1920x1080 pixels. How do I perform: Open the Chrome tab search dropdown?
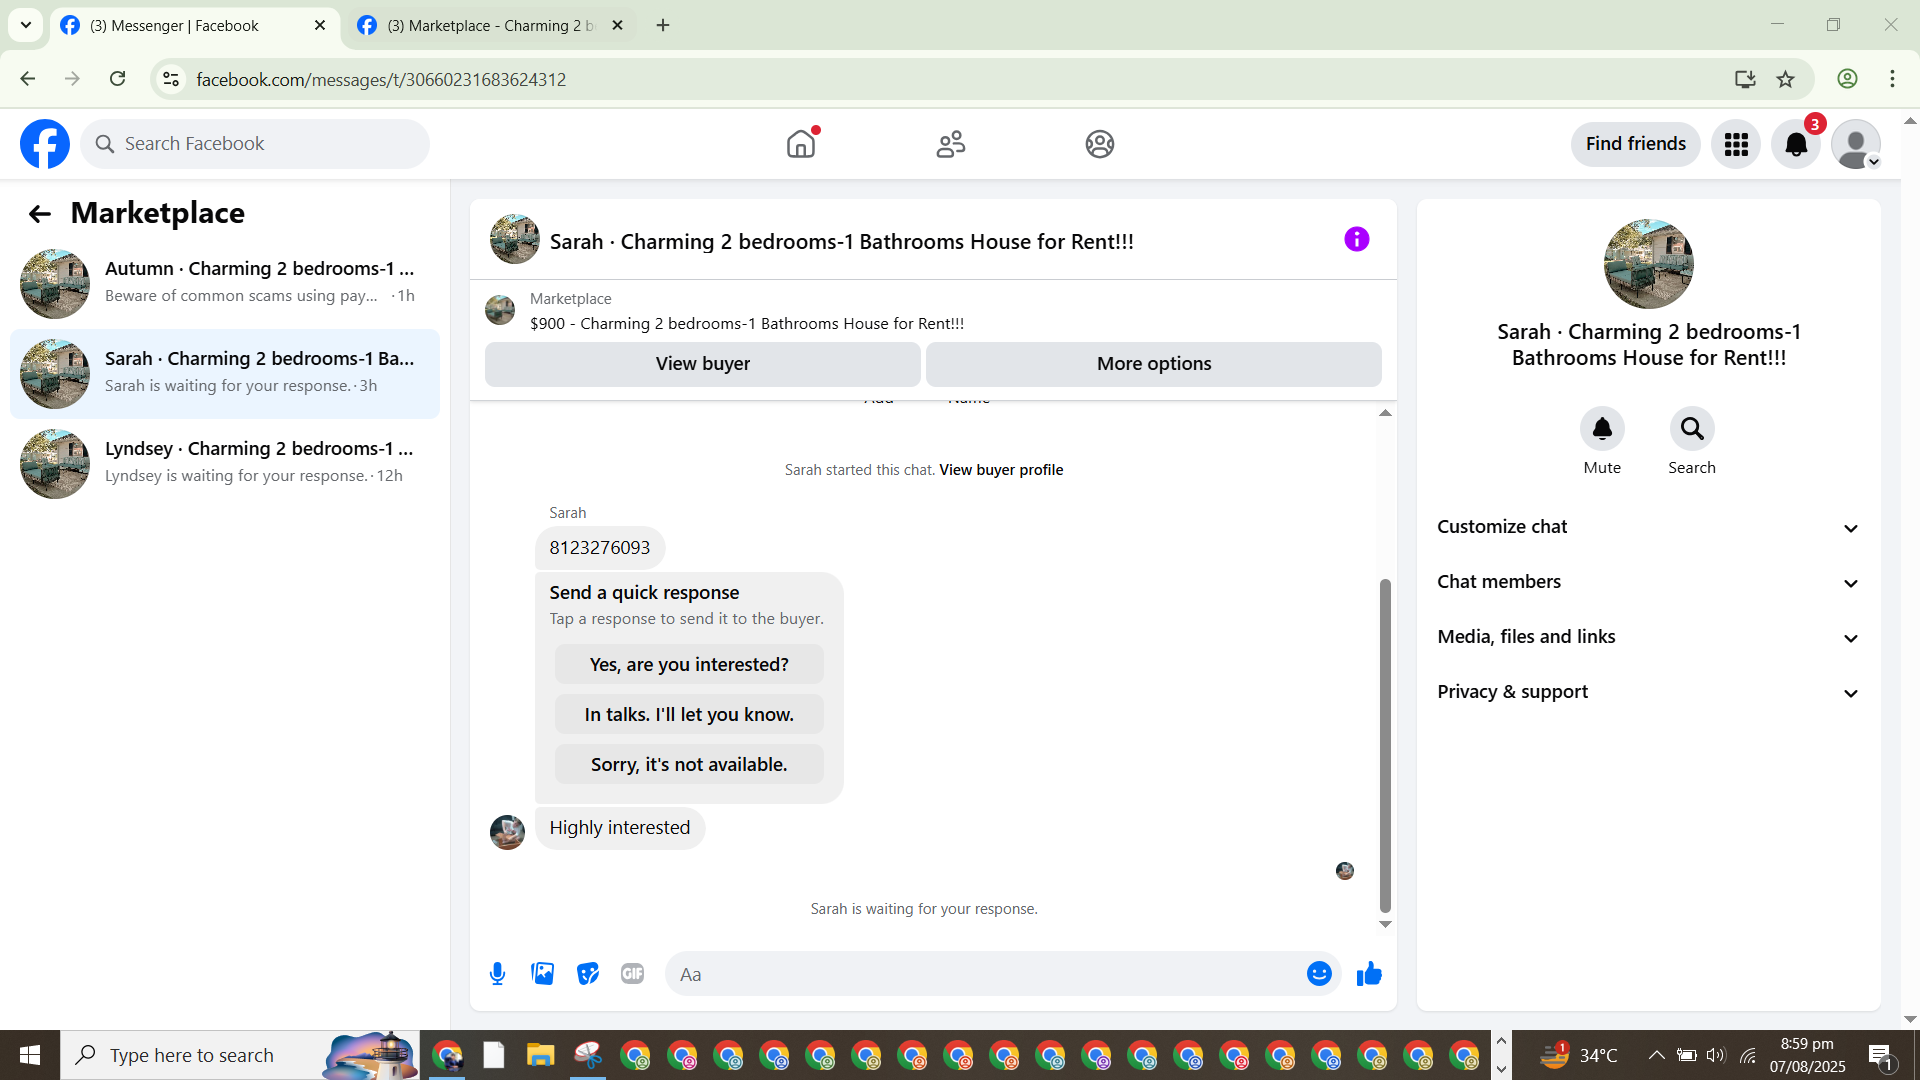26,25
